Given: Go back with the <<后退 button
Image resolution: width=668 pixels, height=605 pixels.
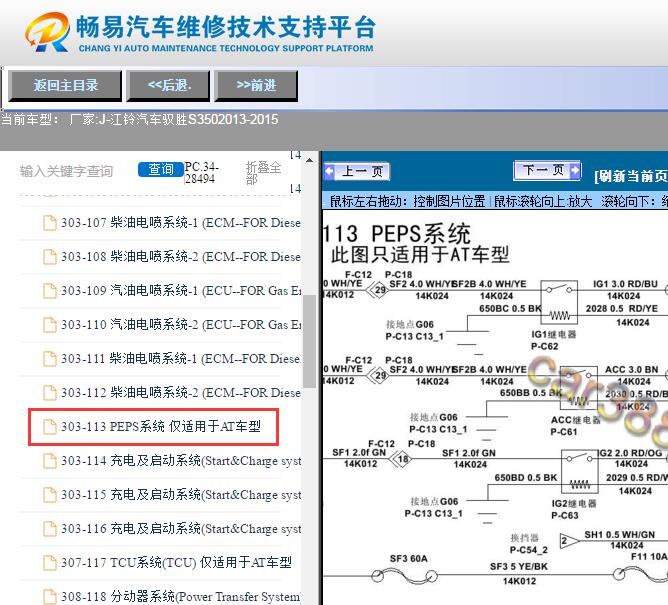Looking at the screenshot, I should (x=169, y=86).
